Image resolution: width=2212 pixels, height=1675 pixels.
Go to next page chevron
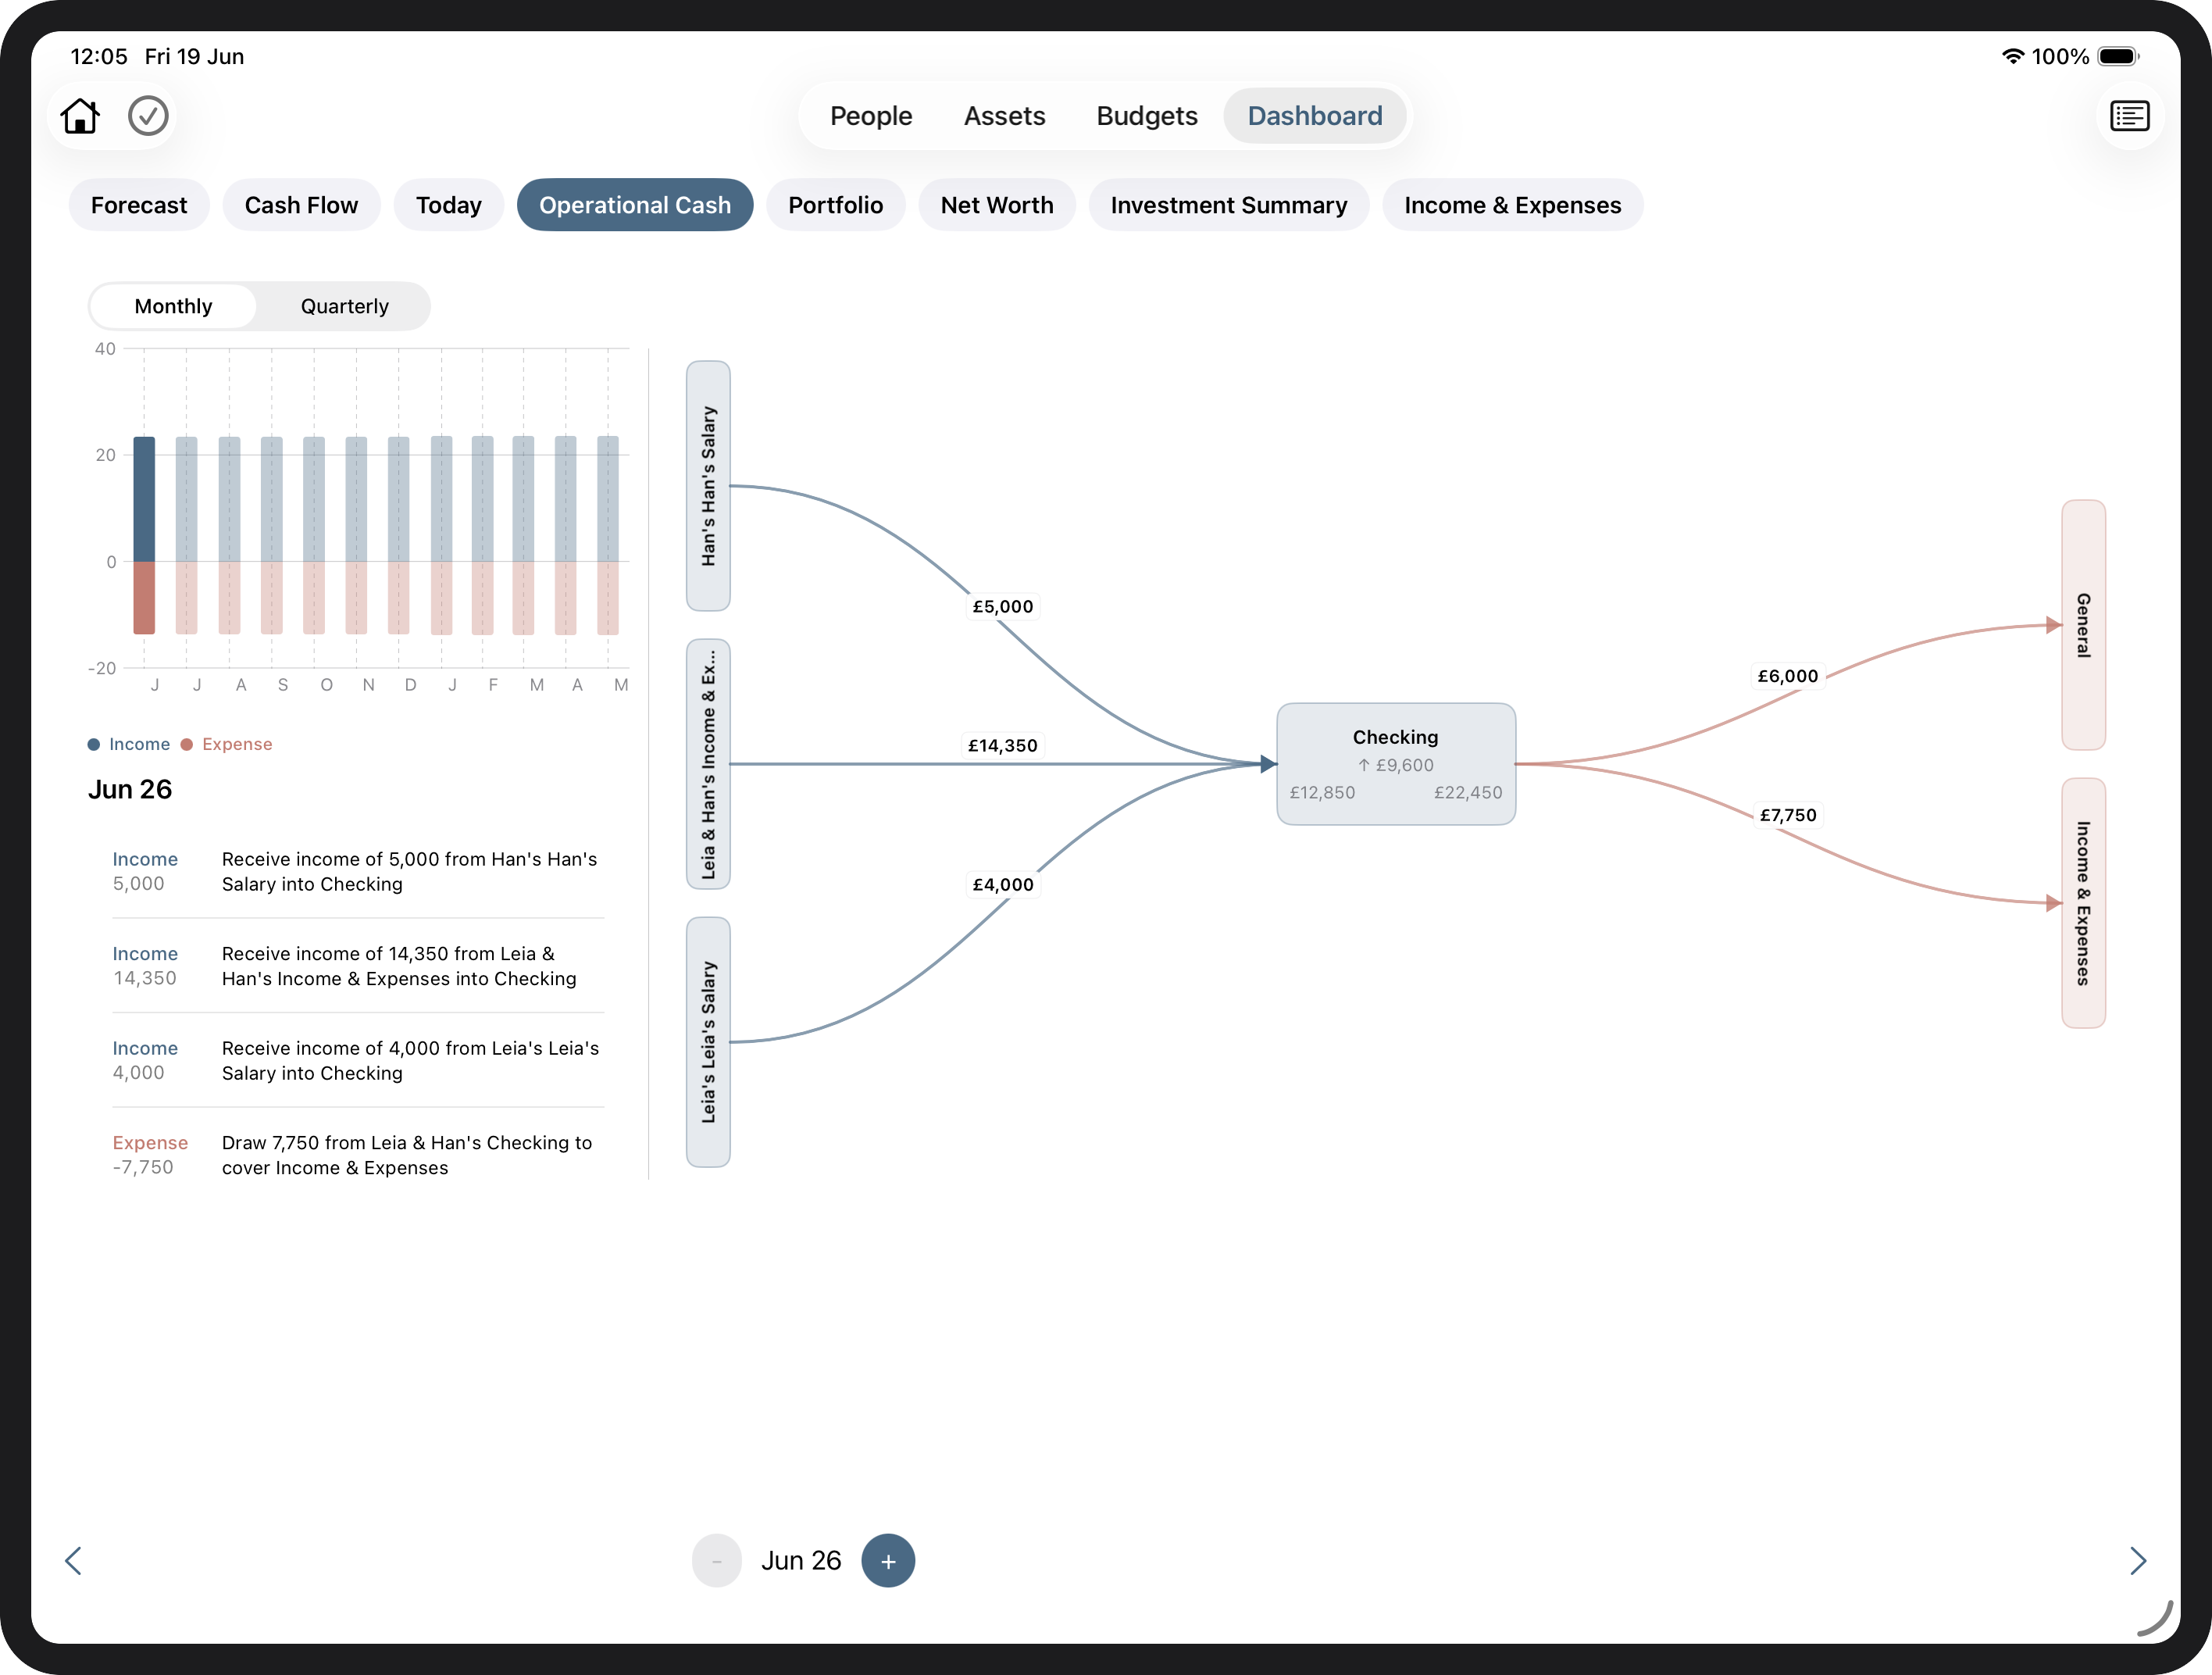coord(2137,1560)
